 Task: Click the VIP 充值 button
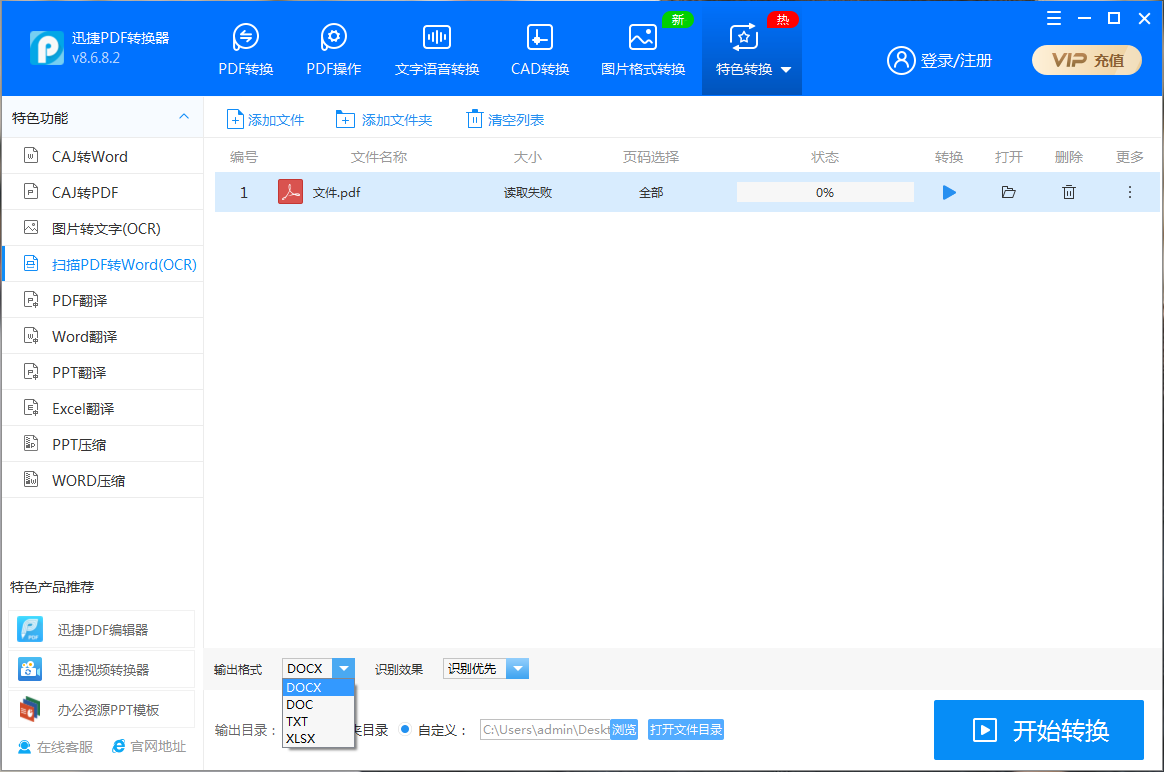pos(1087,60)
